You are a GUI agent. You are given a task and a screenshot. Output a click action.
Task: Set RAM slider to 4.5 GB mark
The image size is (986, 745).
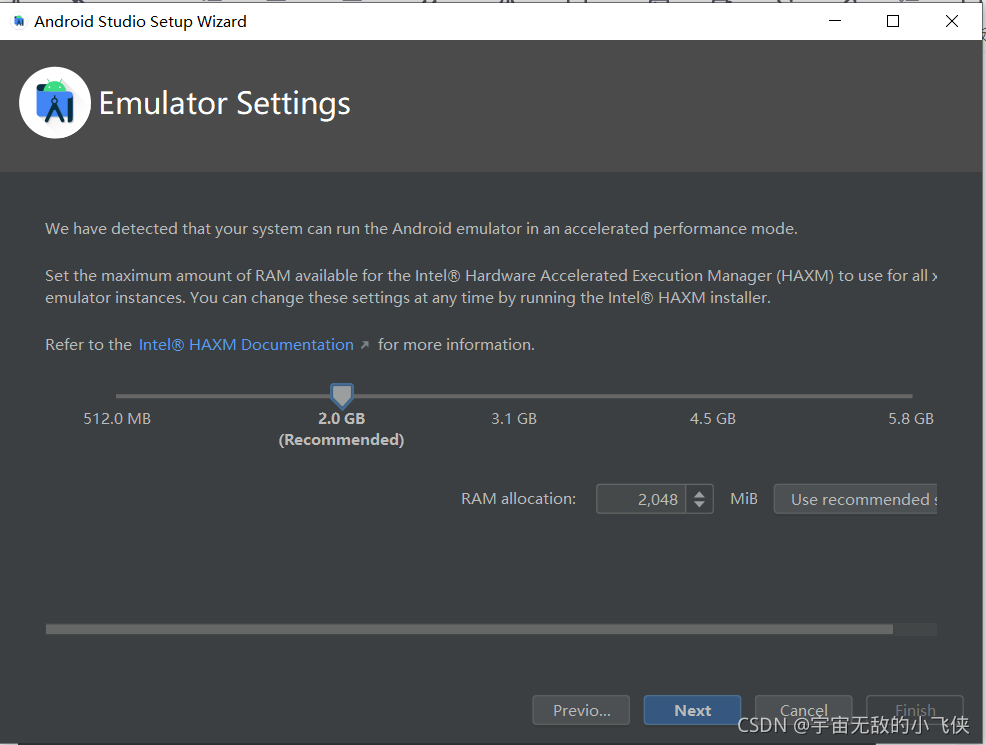[x=712, y=397]
